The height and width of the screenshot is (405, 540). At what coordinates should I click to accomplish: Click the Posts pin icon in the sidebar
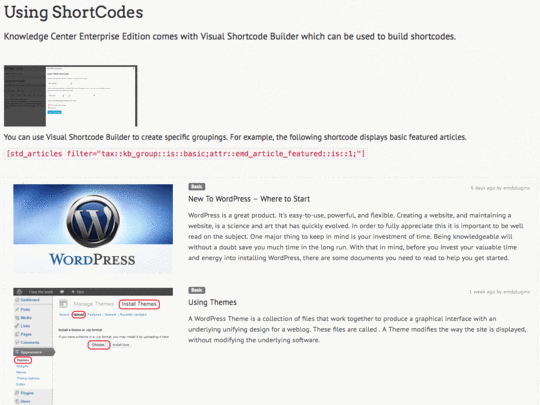click(17, 309)
